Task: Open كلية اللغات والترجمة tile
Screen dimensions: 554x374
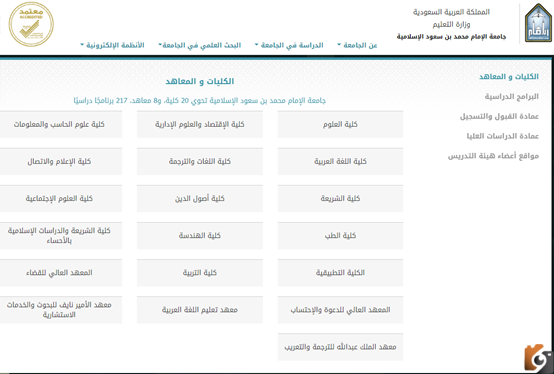Action: (200, 161)
